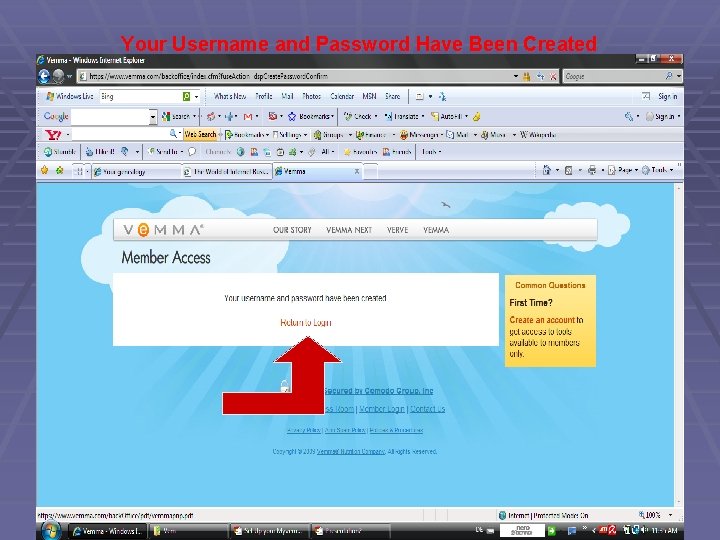Viewport: 720px width, 540px height.
Task: Click the Bing search field
Action: 140,96
